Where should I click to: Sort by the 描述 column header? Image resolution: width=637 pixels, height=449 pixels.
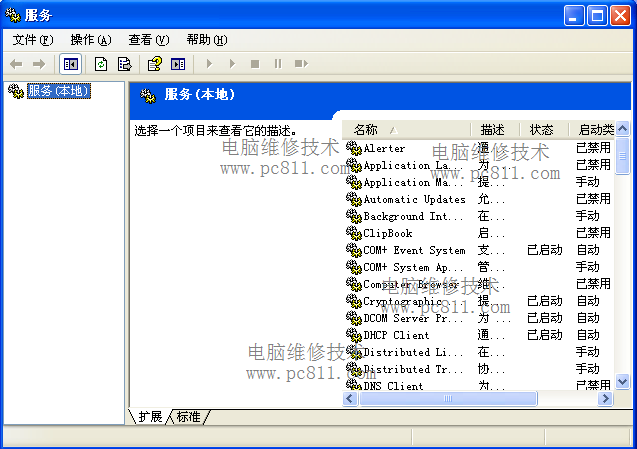click(x=495, y=130)
